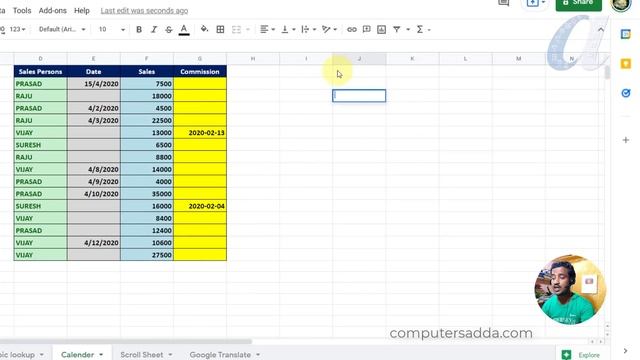Select the cell with date 15/4/2020
Image resolution: width=640 pixels, height=360 pixels.
point(93,84)
